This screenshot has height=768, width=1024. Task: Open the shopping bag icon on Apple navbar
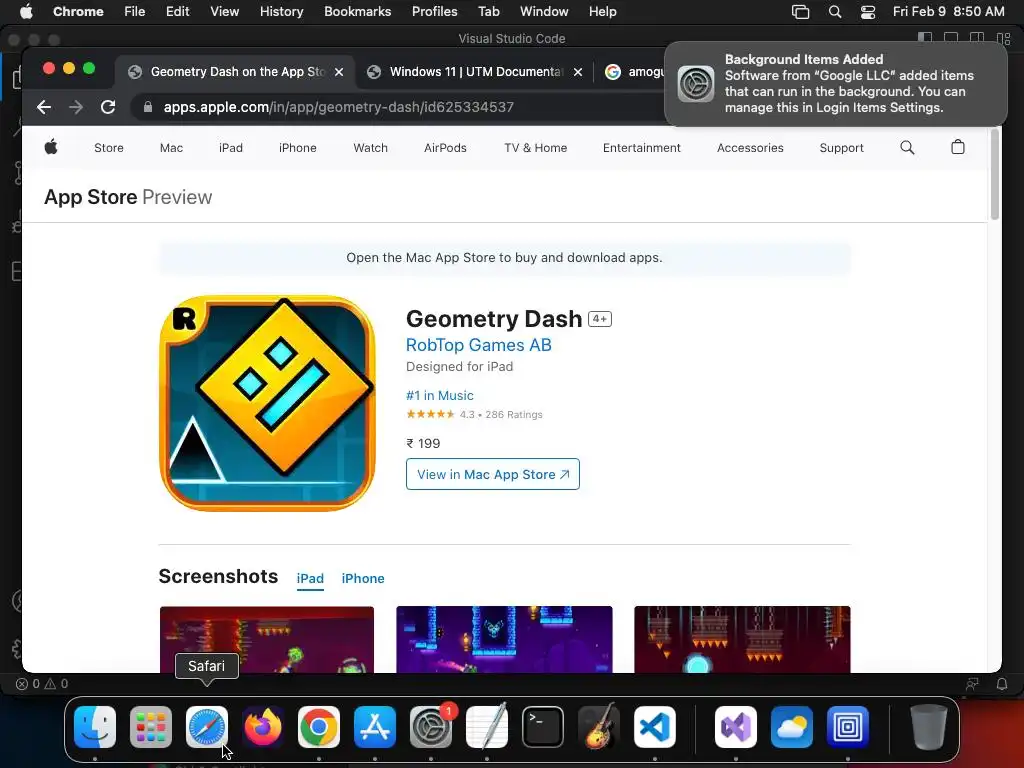(x=957, y=147)
